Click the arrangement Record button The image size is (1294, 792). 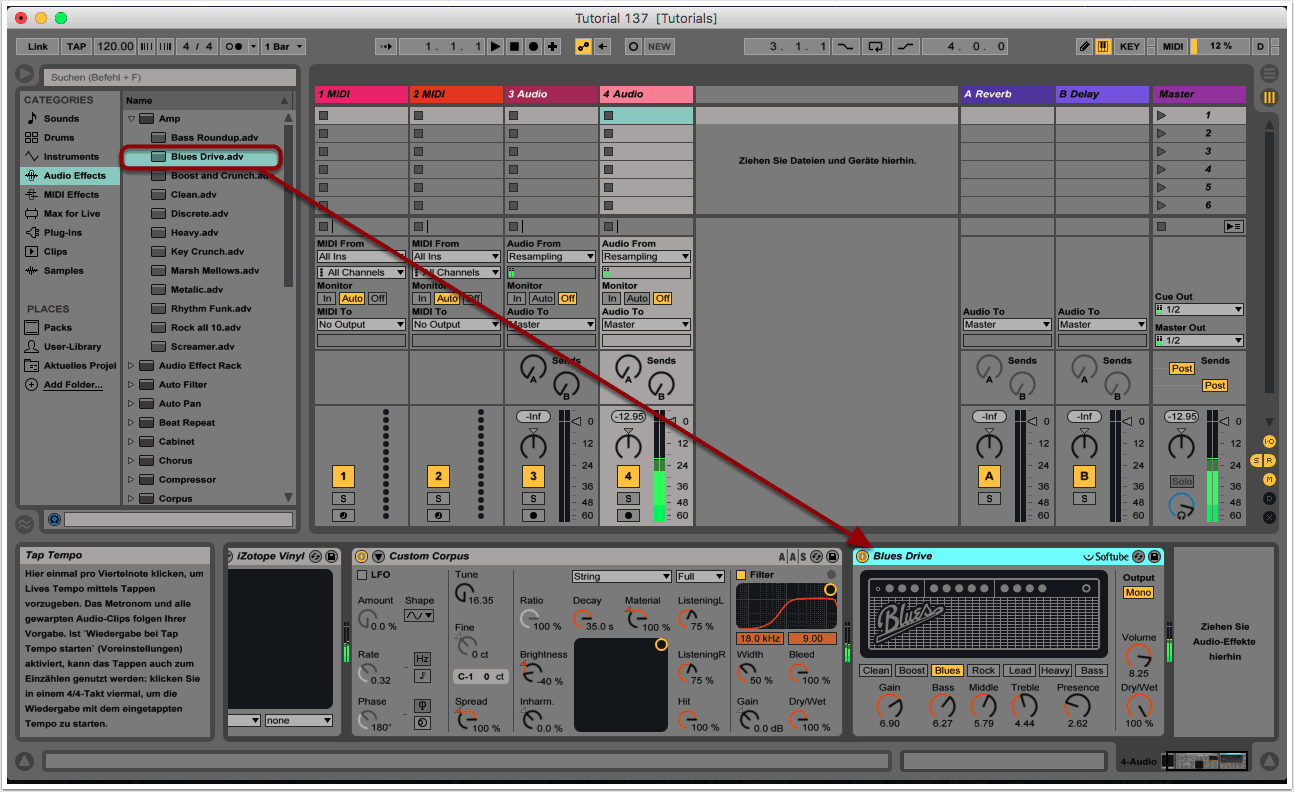coord(533,47)
